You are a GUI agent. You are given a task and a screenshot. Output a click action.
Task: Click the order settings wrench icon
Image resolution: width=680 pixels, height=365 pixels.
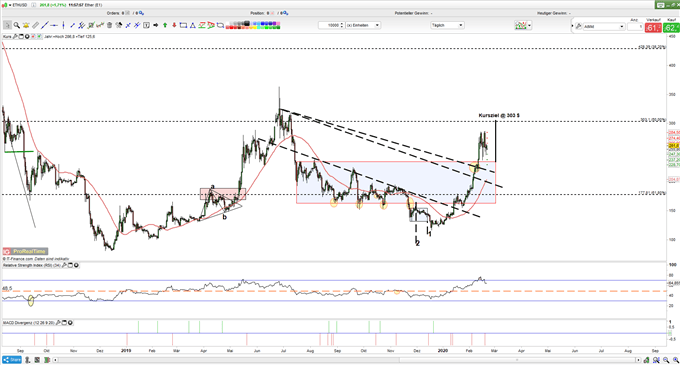pos(579,26)
